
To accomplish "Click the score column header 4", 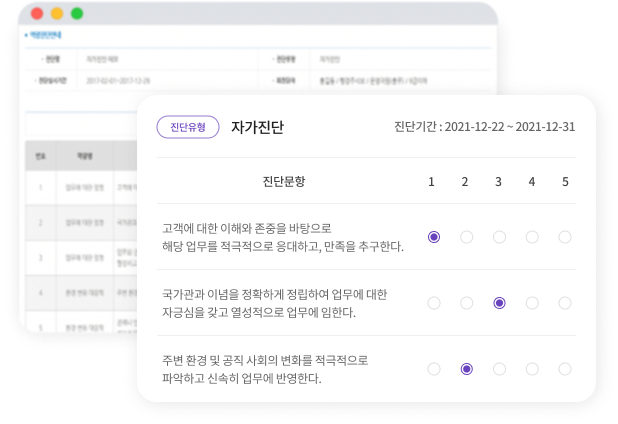I will pos(532,182).
